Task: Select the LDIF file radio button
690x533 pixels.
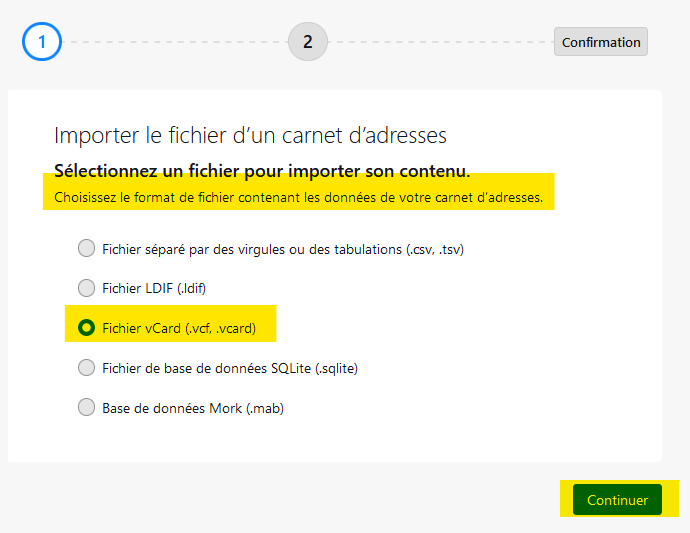Action: (x=87, y=288)
